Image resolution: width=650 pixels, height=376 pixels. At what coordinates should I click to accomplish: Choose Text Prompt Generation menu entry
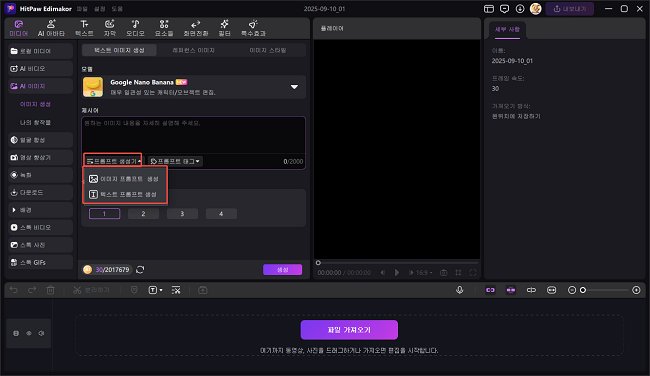coord(124,194)
